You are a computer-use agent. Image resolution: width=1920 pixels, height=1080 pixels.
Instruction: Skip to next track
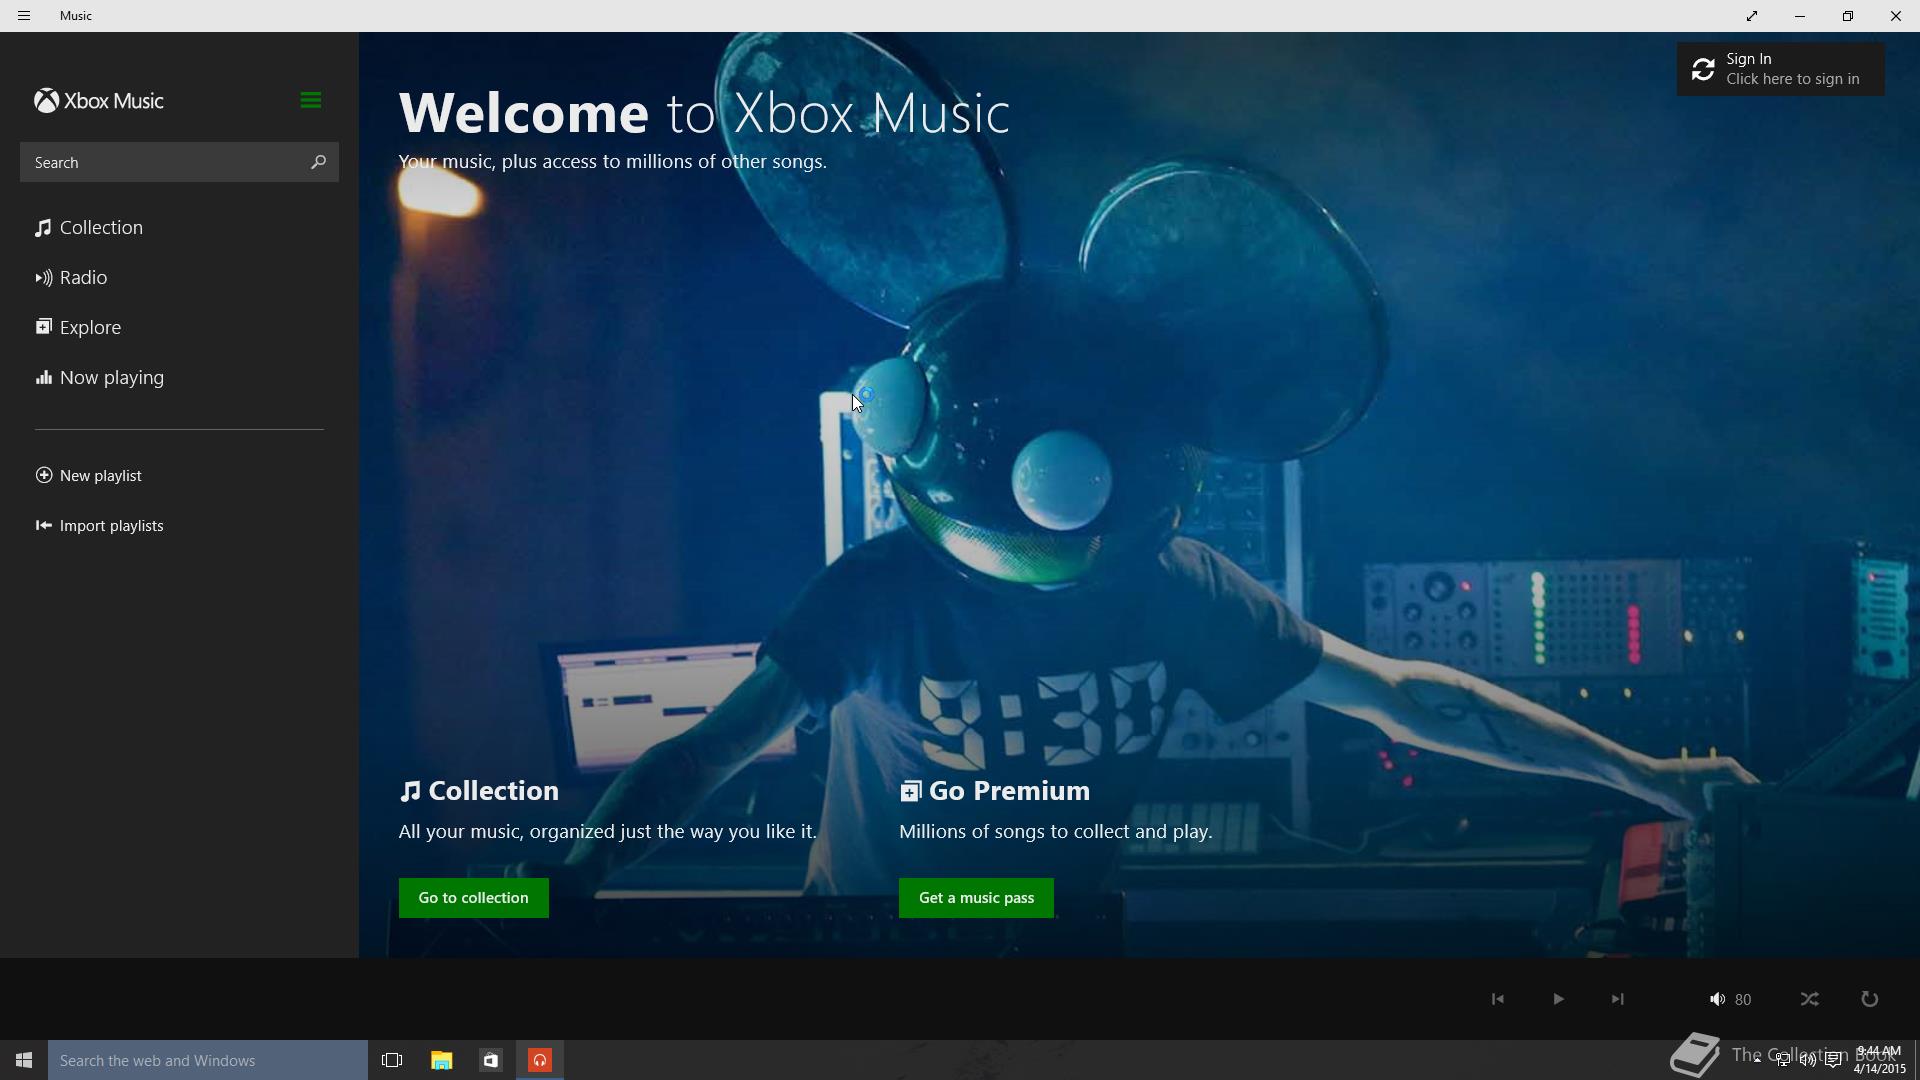(x=1617, y=999)
